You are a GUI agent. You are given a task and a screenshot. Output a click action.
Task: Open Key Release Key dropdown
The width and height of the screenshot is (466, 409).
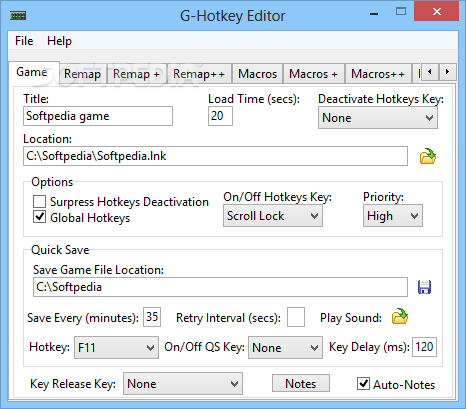(183, 384)
